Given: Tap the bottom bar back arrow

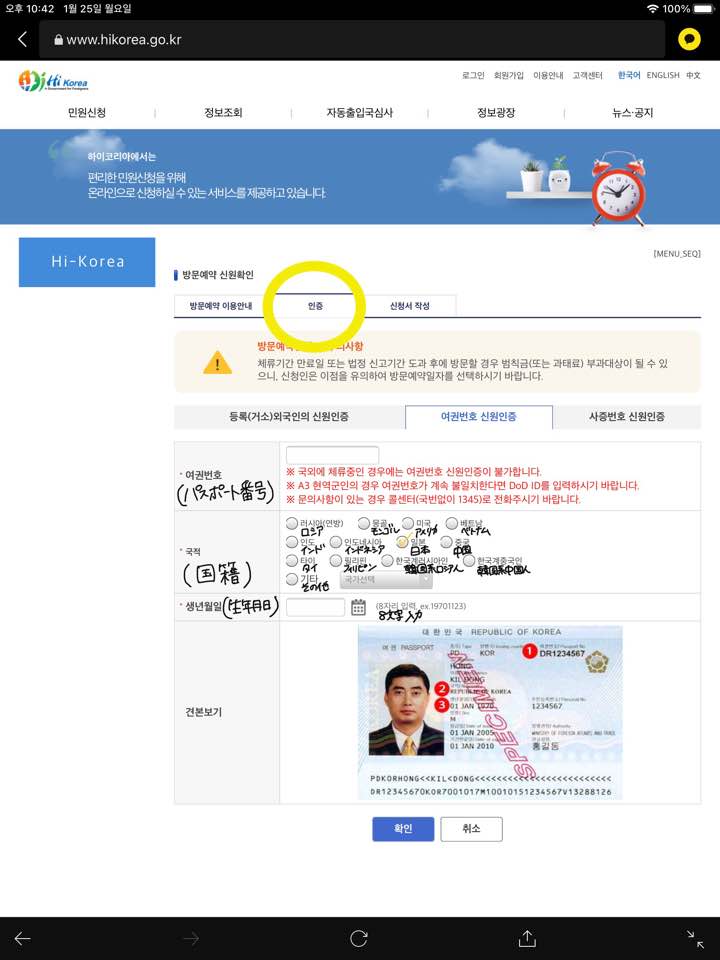Looking at the screenshot, I should (x=23, y=938).
